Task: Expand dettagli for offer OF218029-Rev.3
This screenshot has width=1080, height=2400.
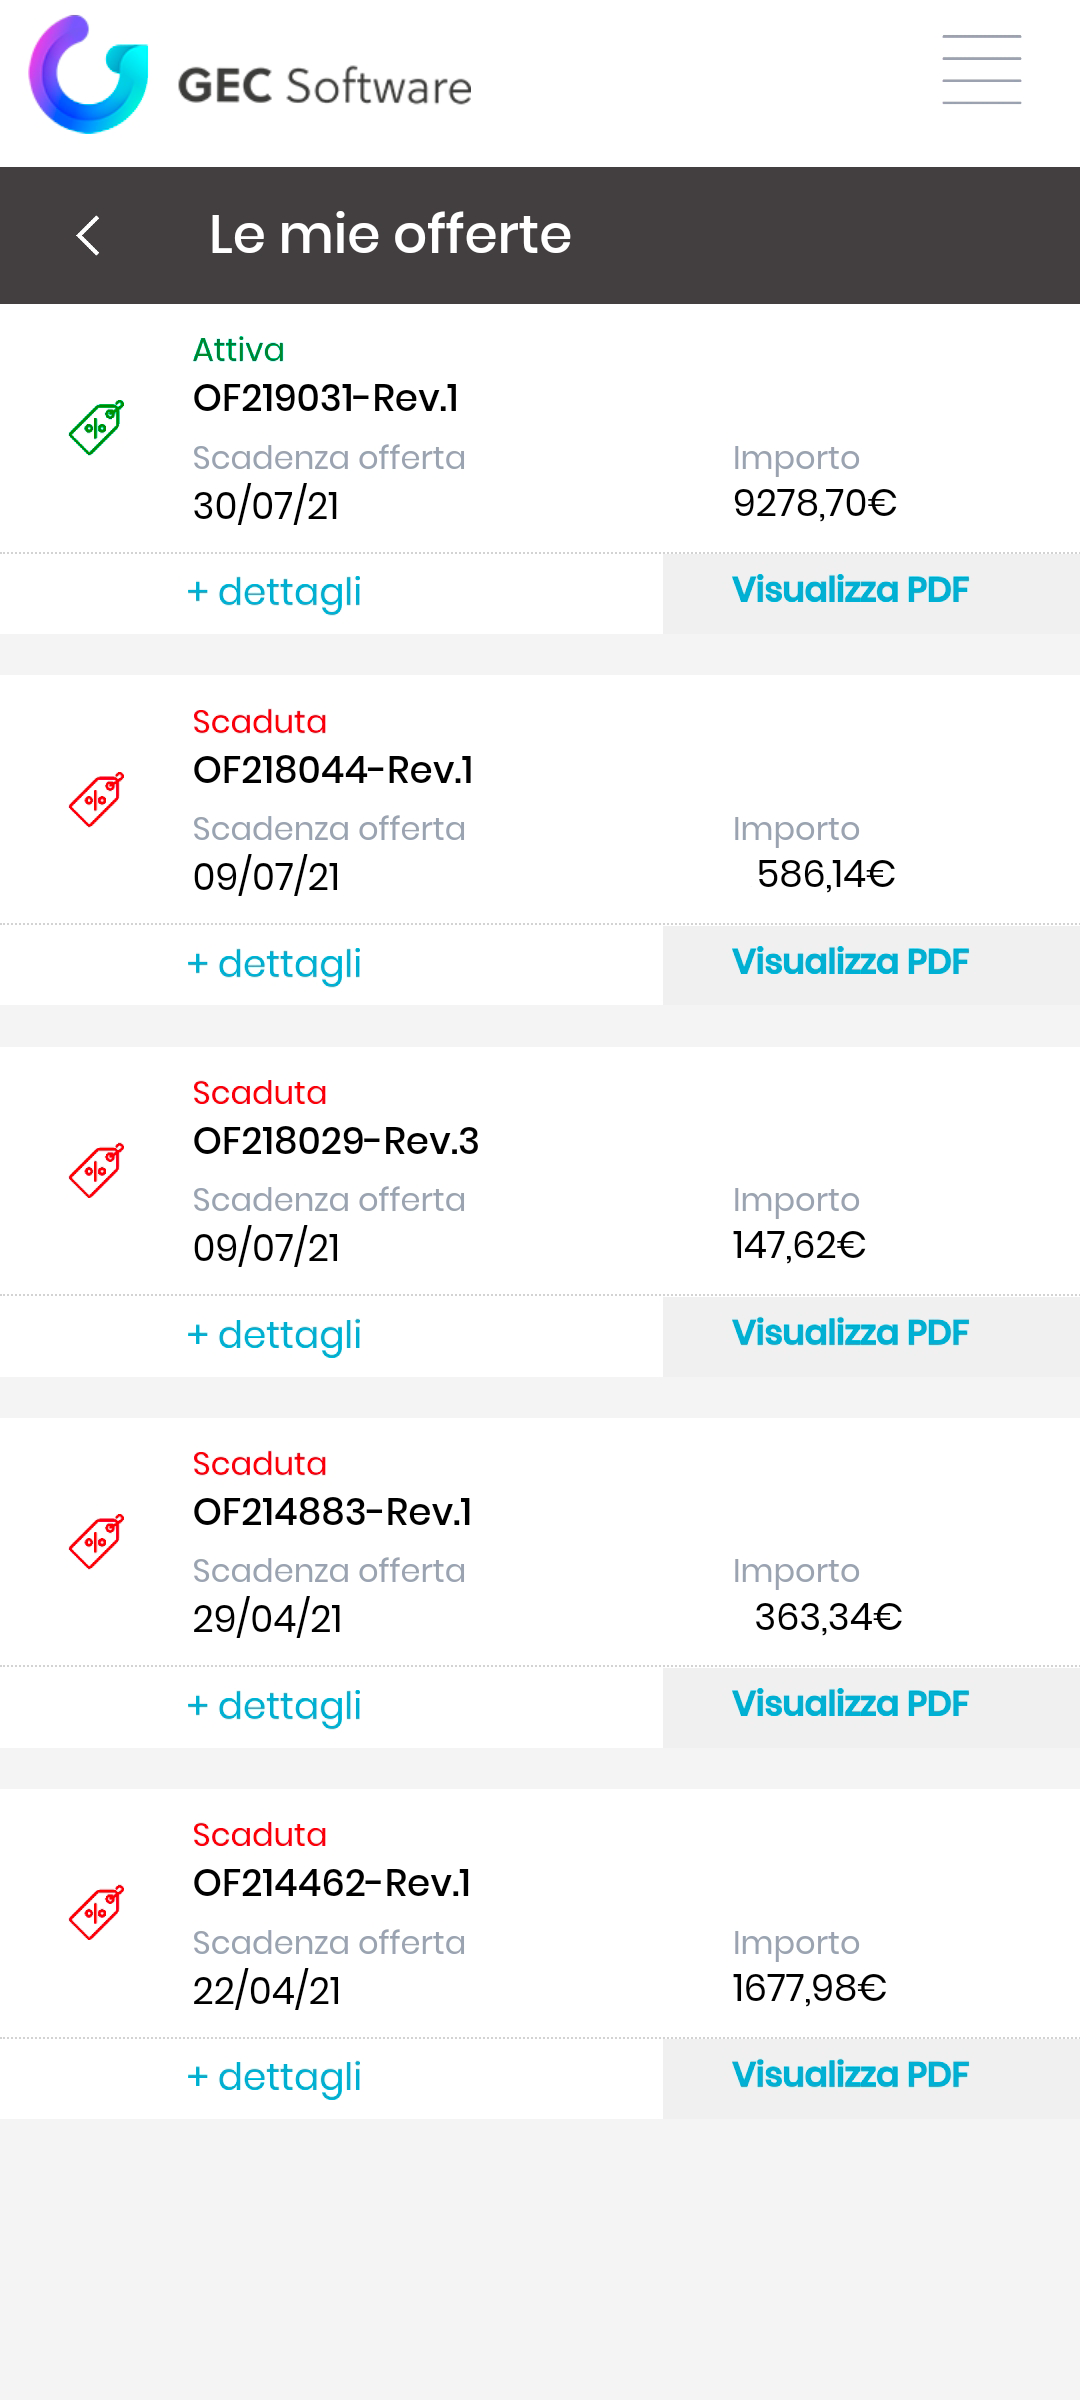Action: (274, 1335)
